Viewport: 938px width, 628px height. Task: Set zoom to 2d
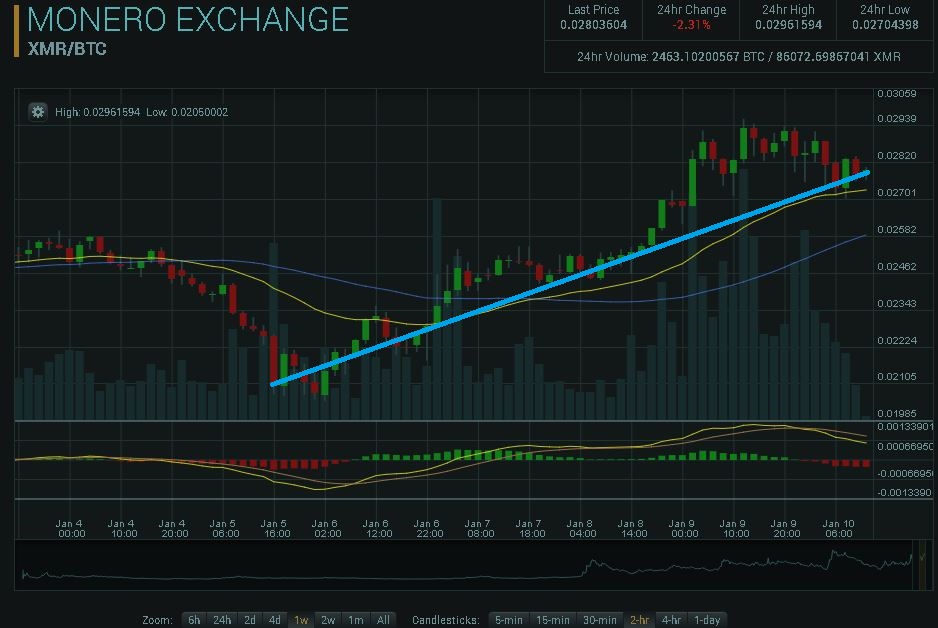pyautogui.click(x=250, y=620)
